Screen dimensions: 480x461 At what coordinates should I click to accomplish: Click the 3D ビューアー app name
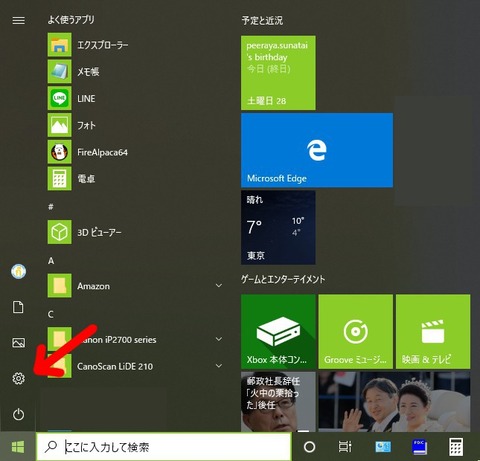[x=99, y=232]
